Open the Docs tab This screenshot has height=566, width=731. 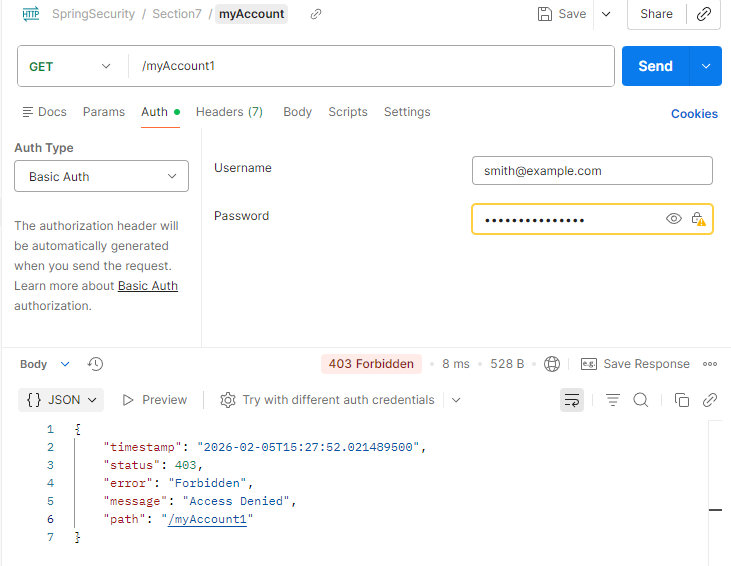[45, 112]
